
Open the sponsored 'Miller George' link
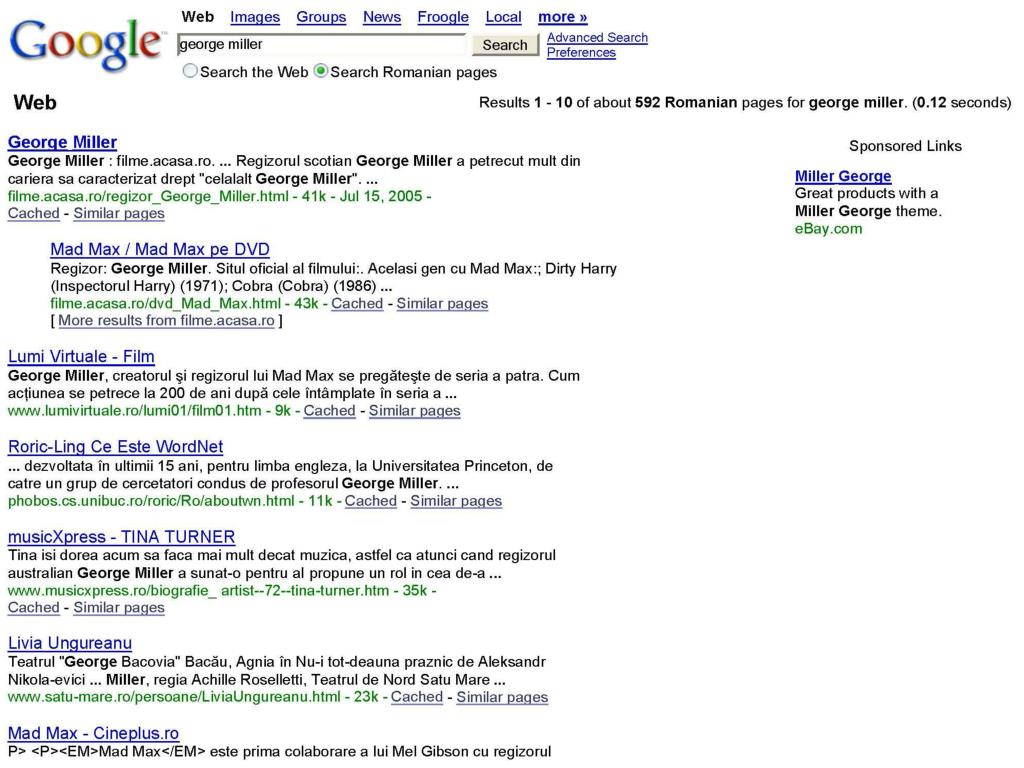coord(843,176)
